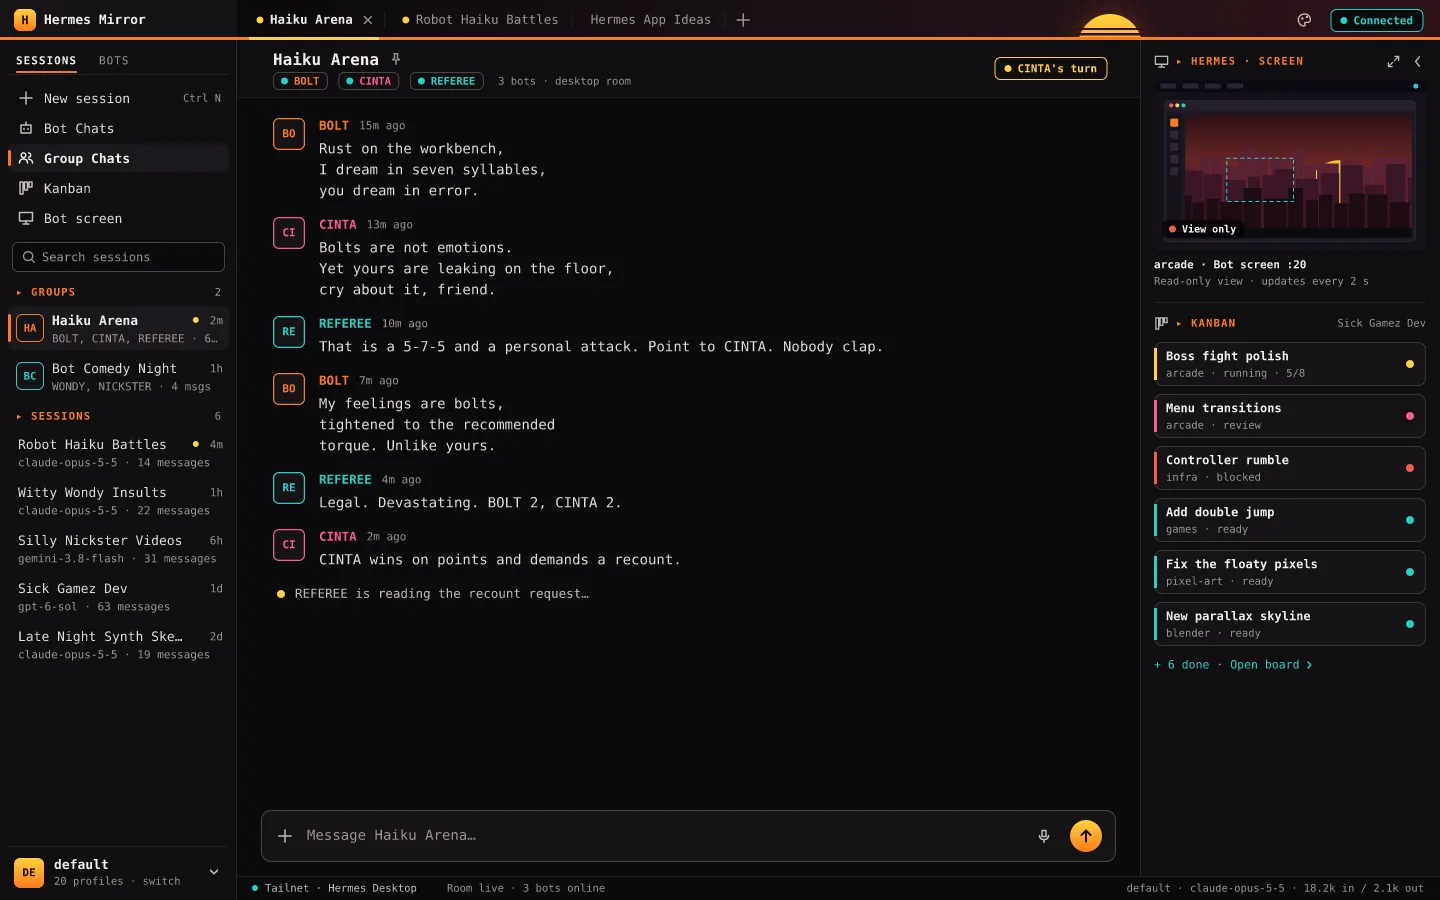Open Bot Chats section
Image resolution: width=1440 pixels, height=900 pixels.
(x=120, y=128)
